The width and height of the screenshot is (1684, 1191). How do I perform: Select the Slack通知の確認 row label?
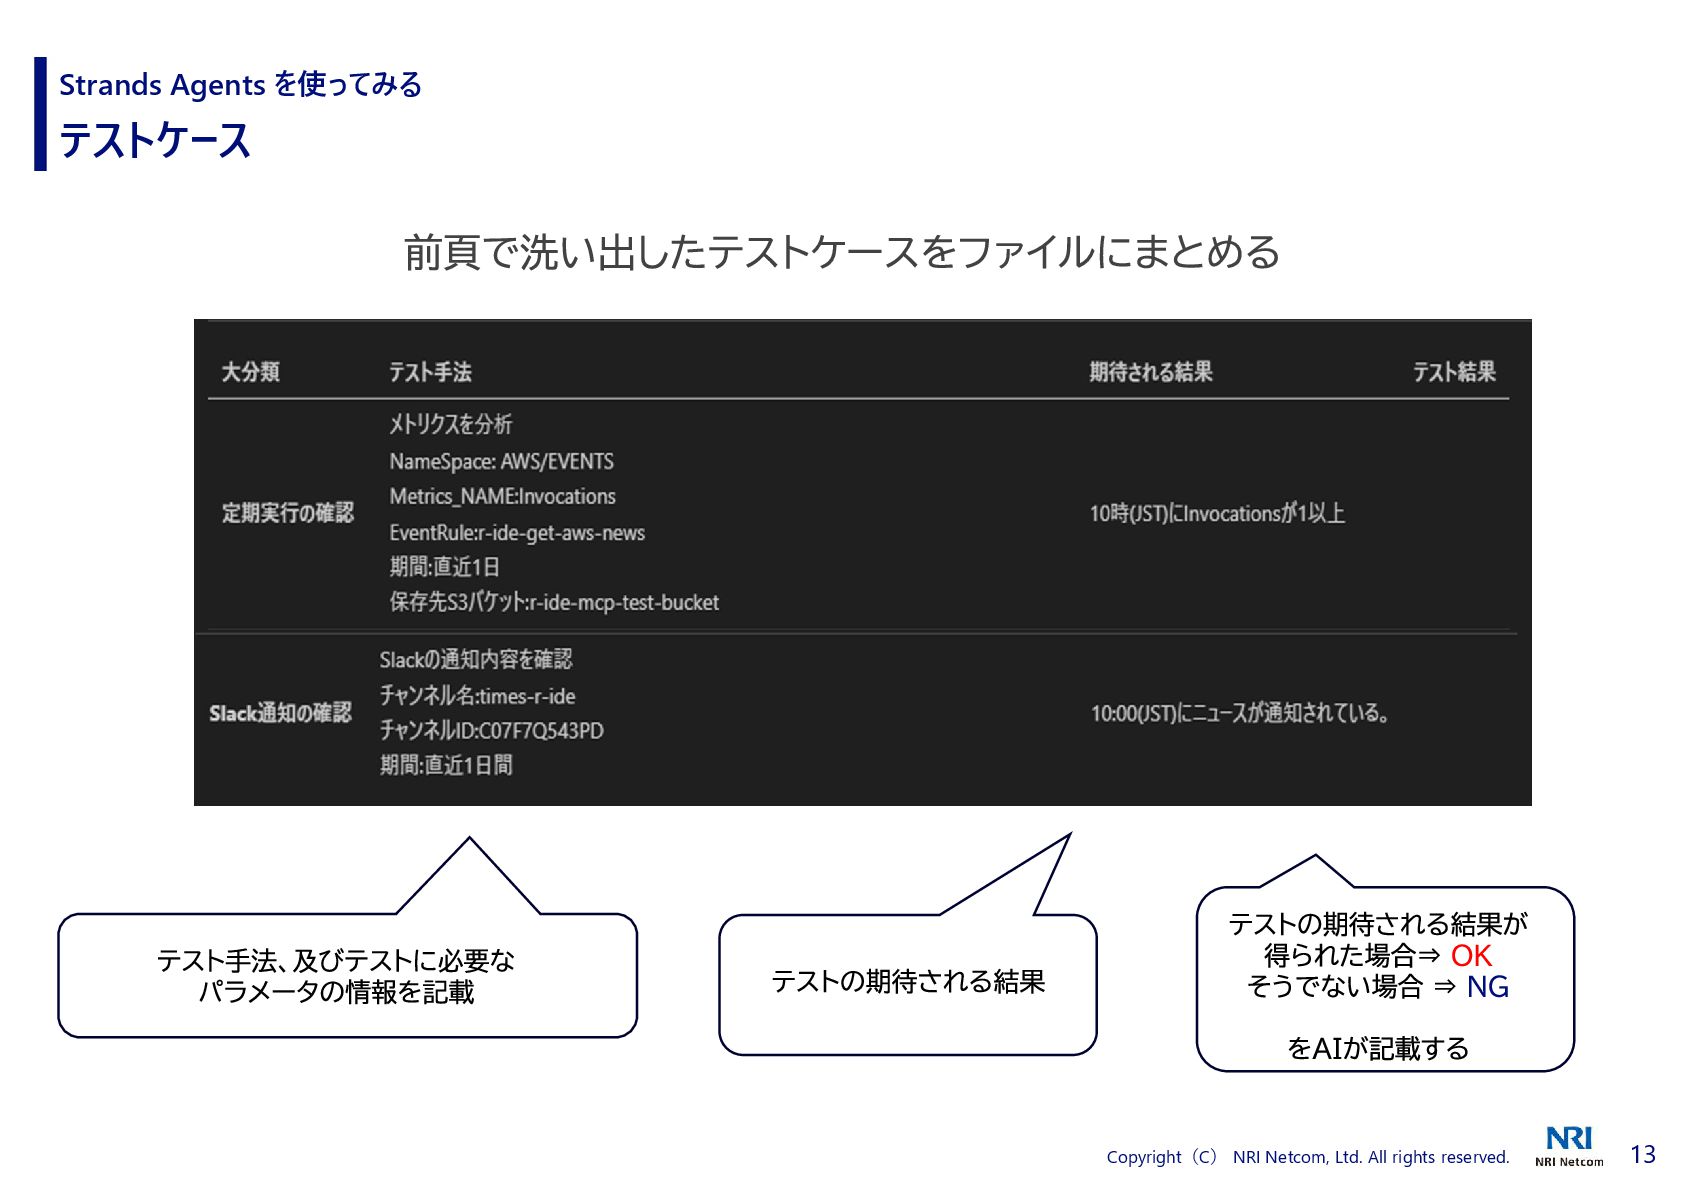280,713
